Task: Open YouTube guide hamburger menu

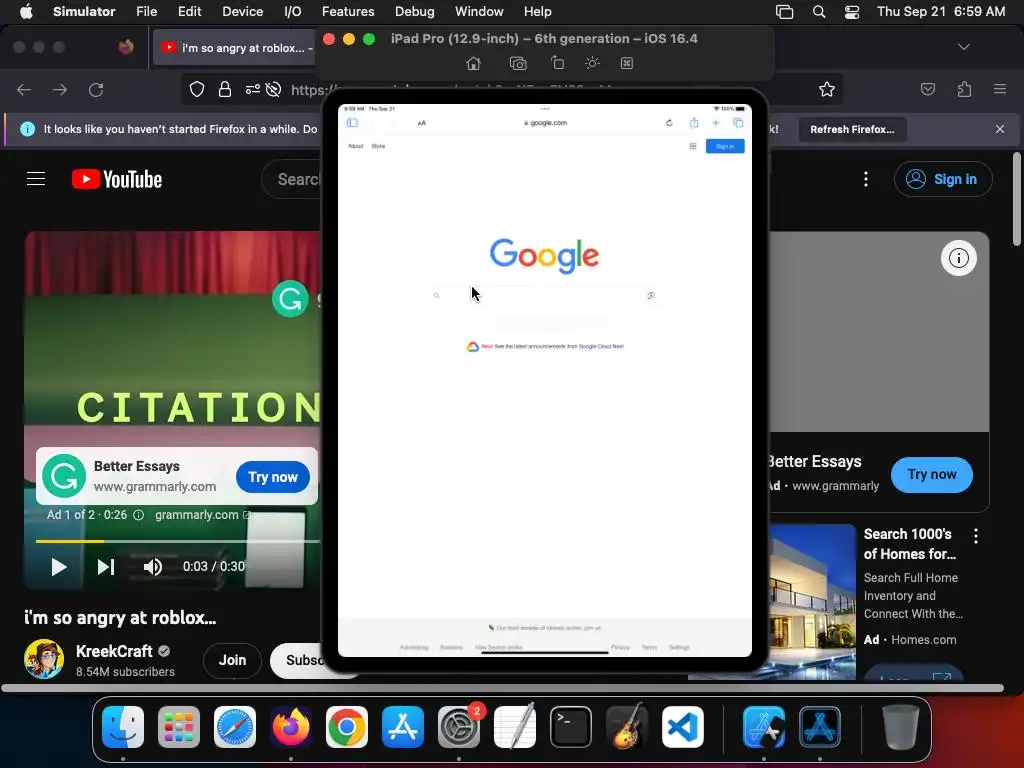Action: coord(36,179)
